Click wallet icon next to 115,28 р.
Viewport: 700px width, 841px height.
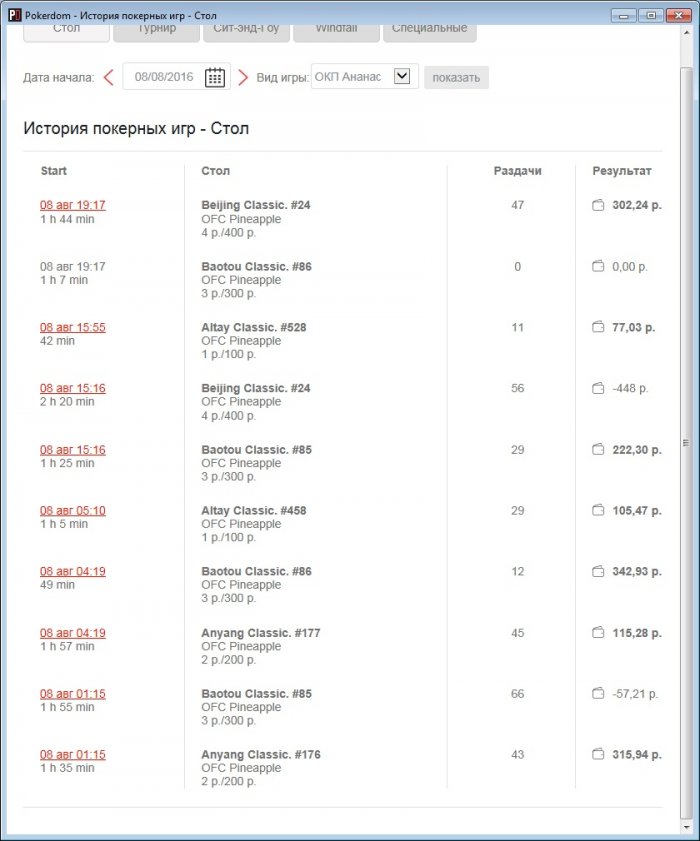pyautogui.click(x=598, y=633)
